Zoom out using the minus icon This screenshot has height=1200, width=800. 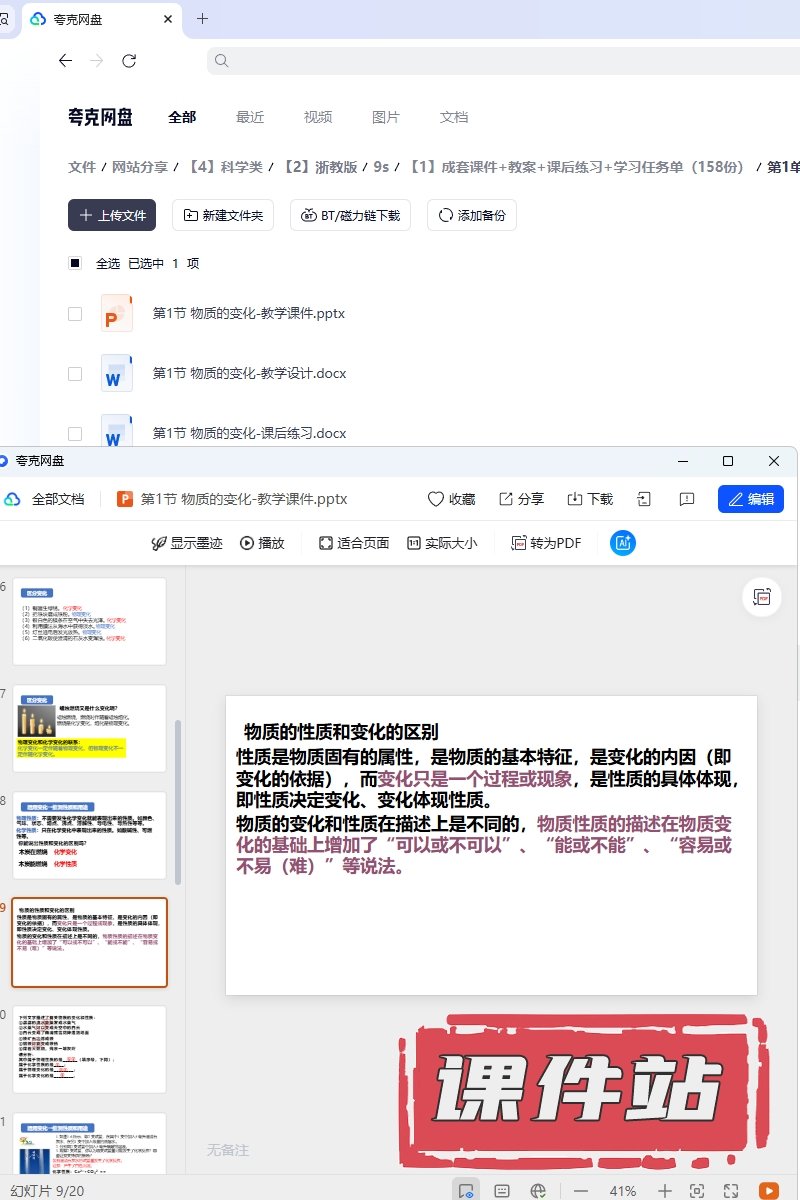click(581, 1190)
